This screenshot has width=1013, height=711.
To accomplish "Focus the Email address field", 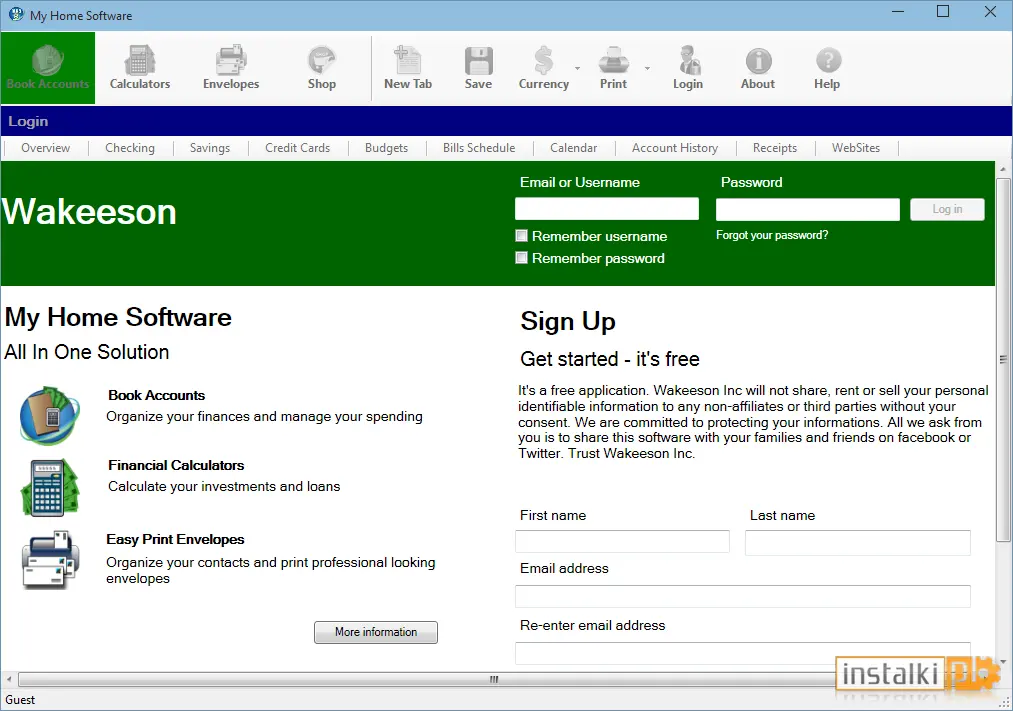I will (743, 596).
